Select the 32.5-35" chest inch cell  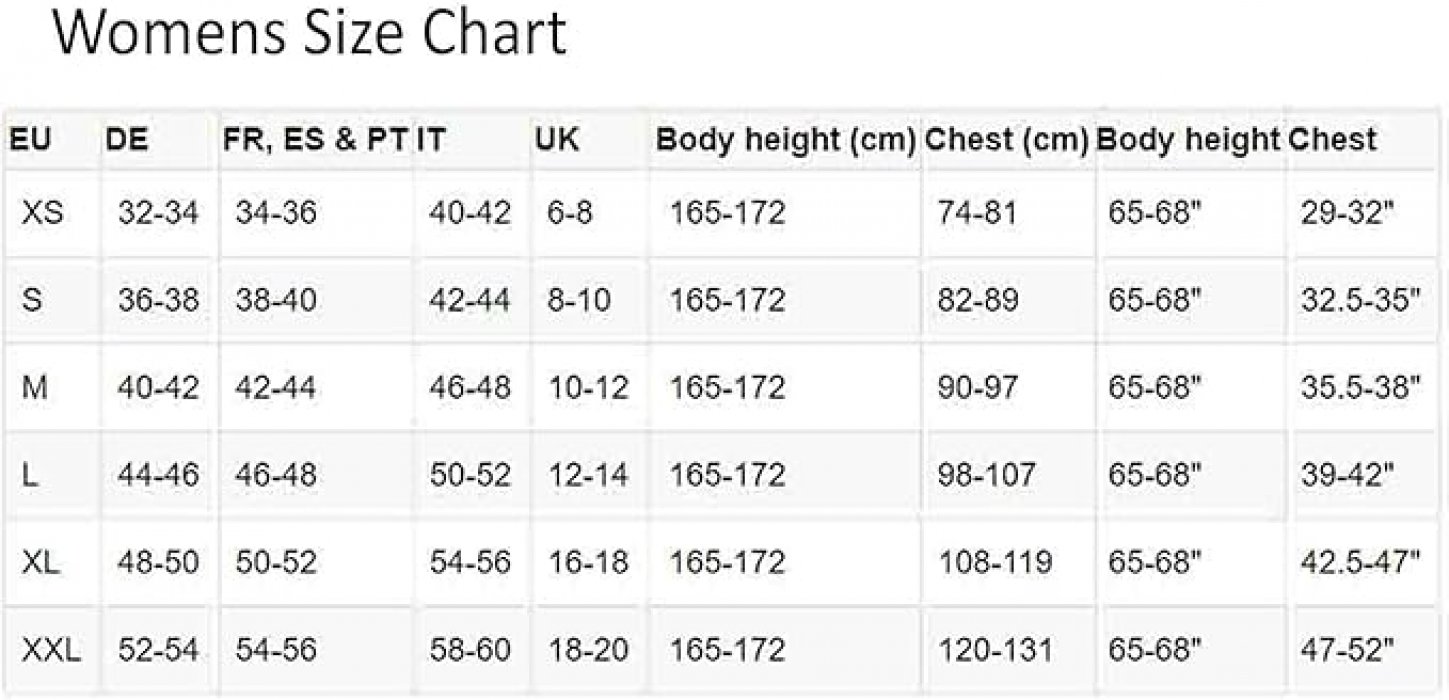pos(1361,300)
